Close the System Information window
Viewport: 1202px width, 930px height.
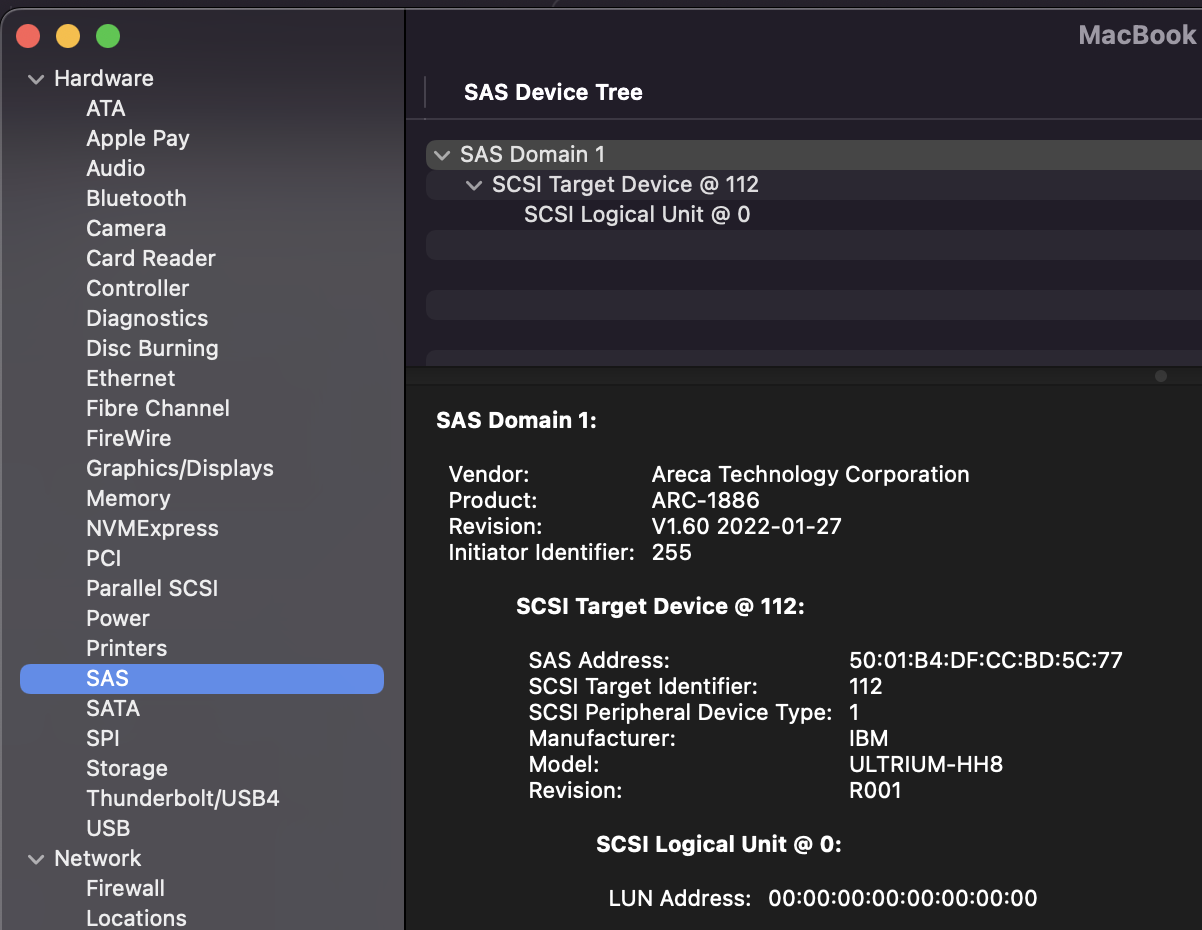tap(28, 37)
